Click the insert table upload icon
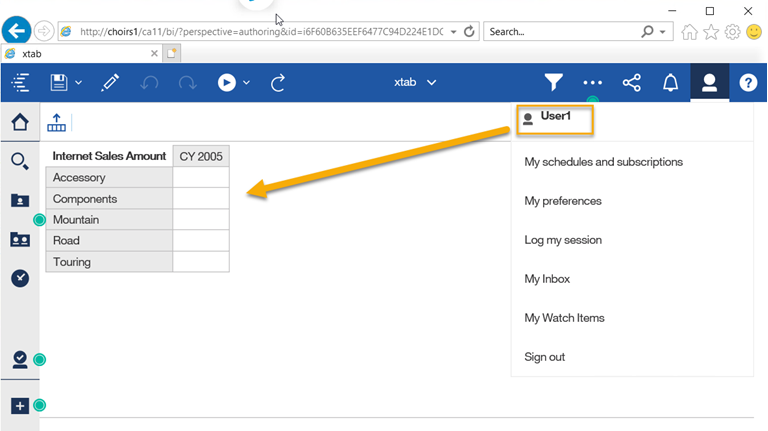 [x=56, y=122]
